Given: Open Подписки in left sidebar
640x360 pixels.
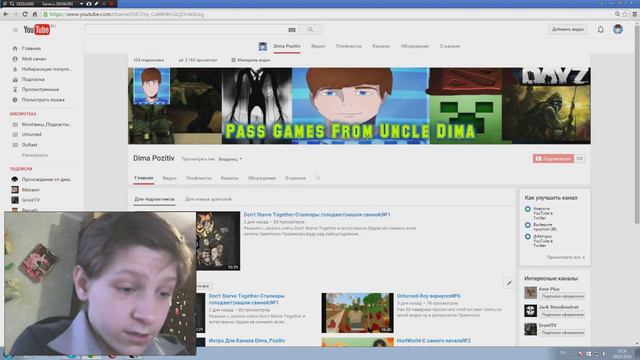Looking at the screenshot, I should point(33,79).
